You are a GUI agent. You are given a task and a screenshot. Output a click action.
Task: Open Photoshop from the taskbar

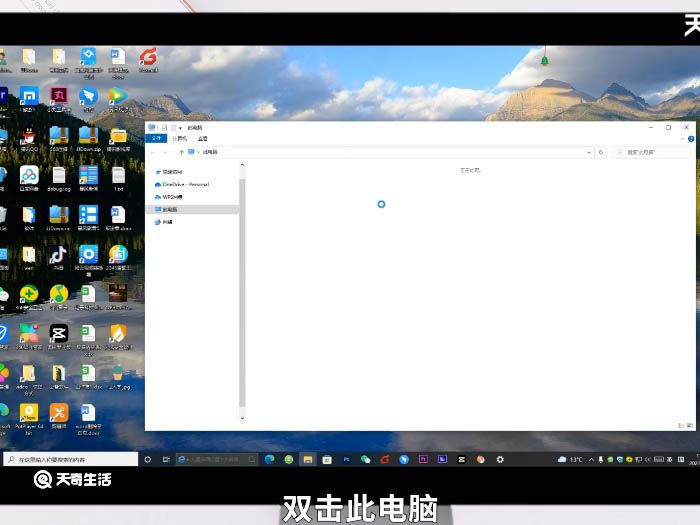tap(346, 459)
